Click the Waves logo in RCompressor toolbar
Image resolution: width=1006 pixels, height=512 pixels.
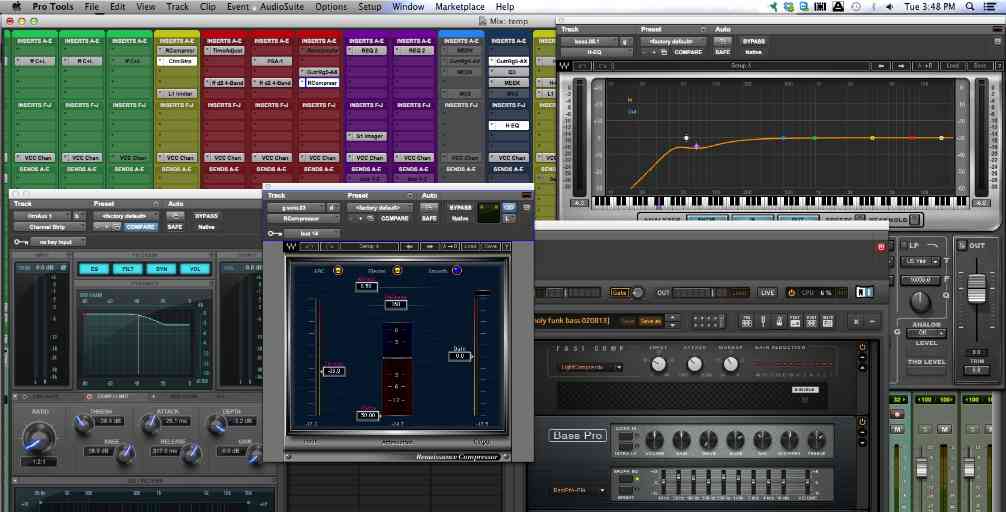point(291,246)
